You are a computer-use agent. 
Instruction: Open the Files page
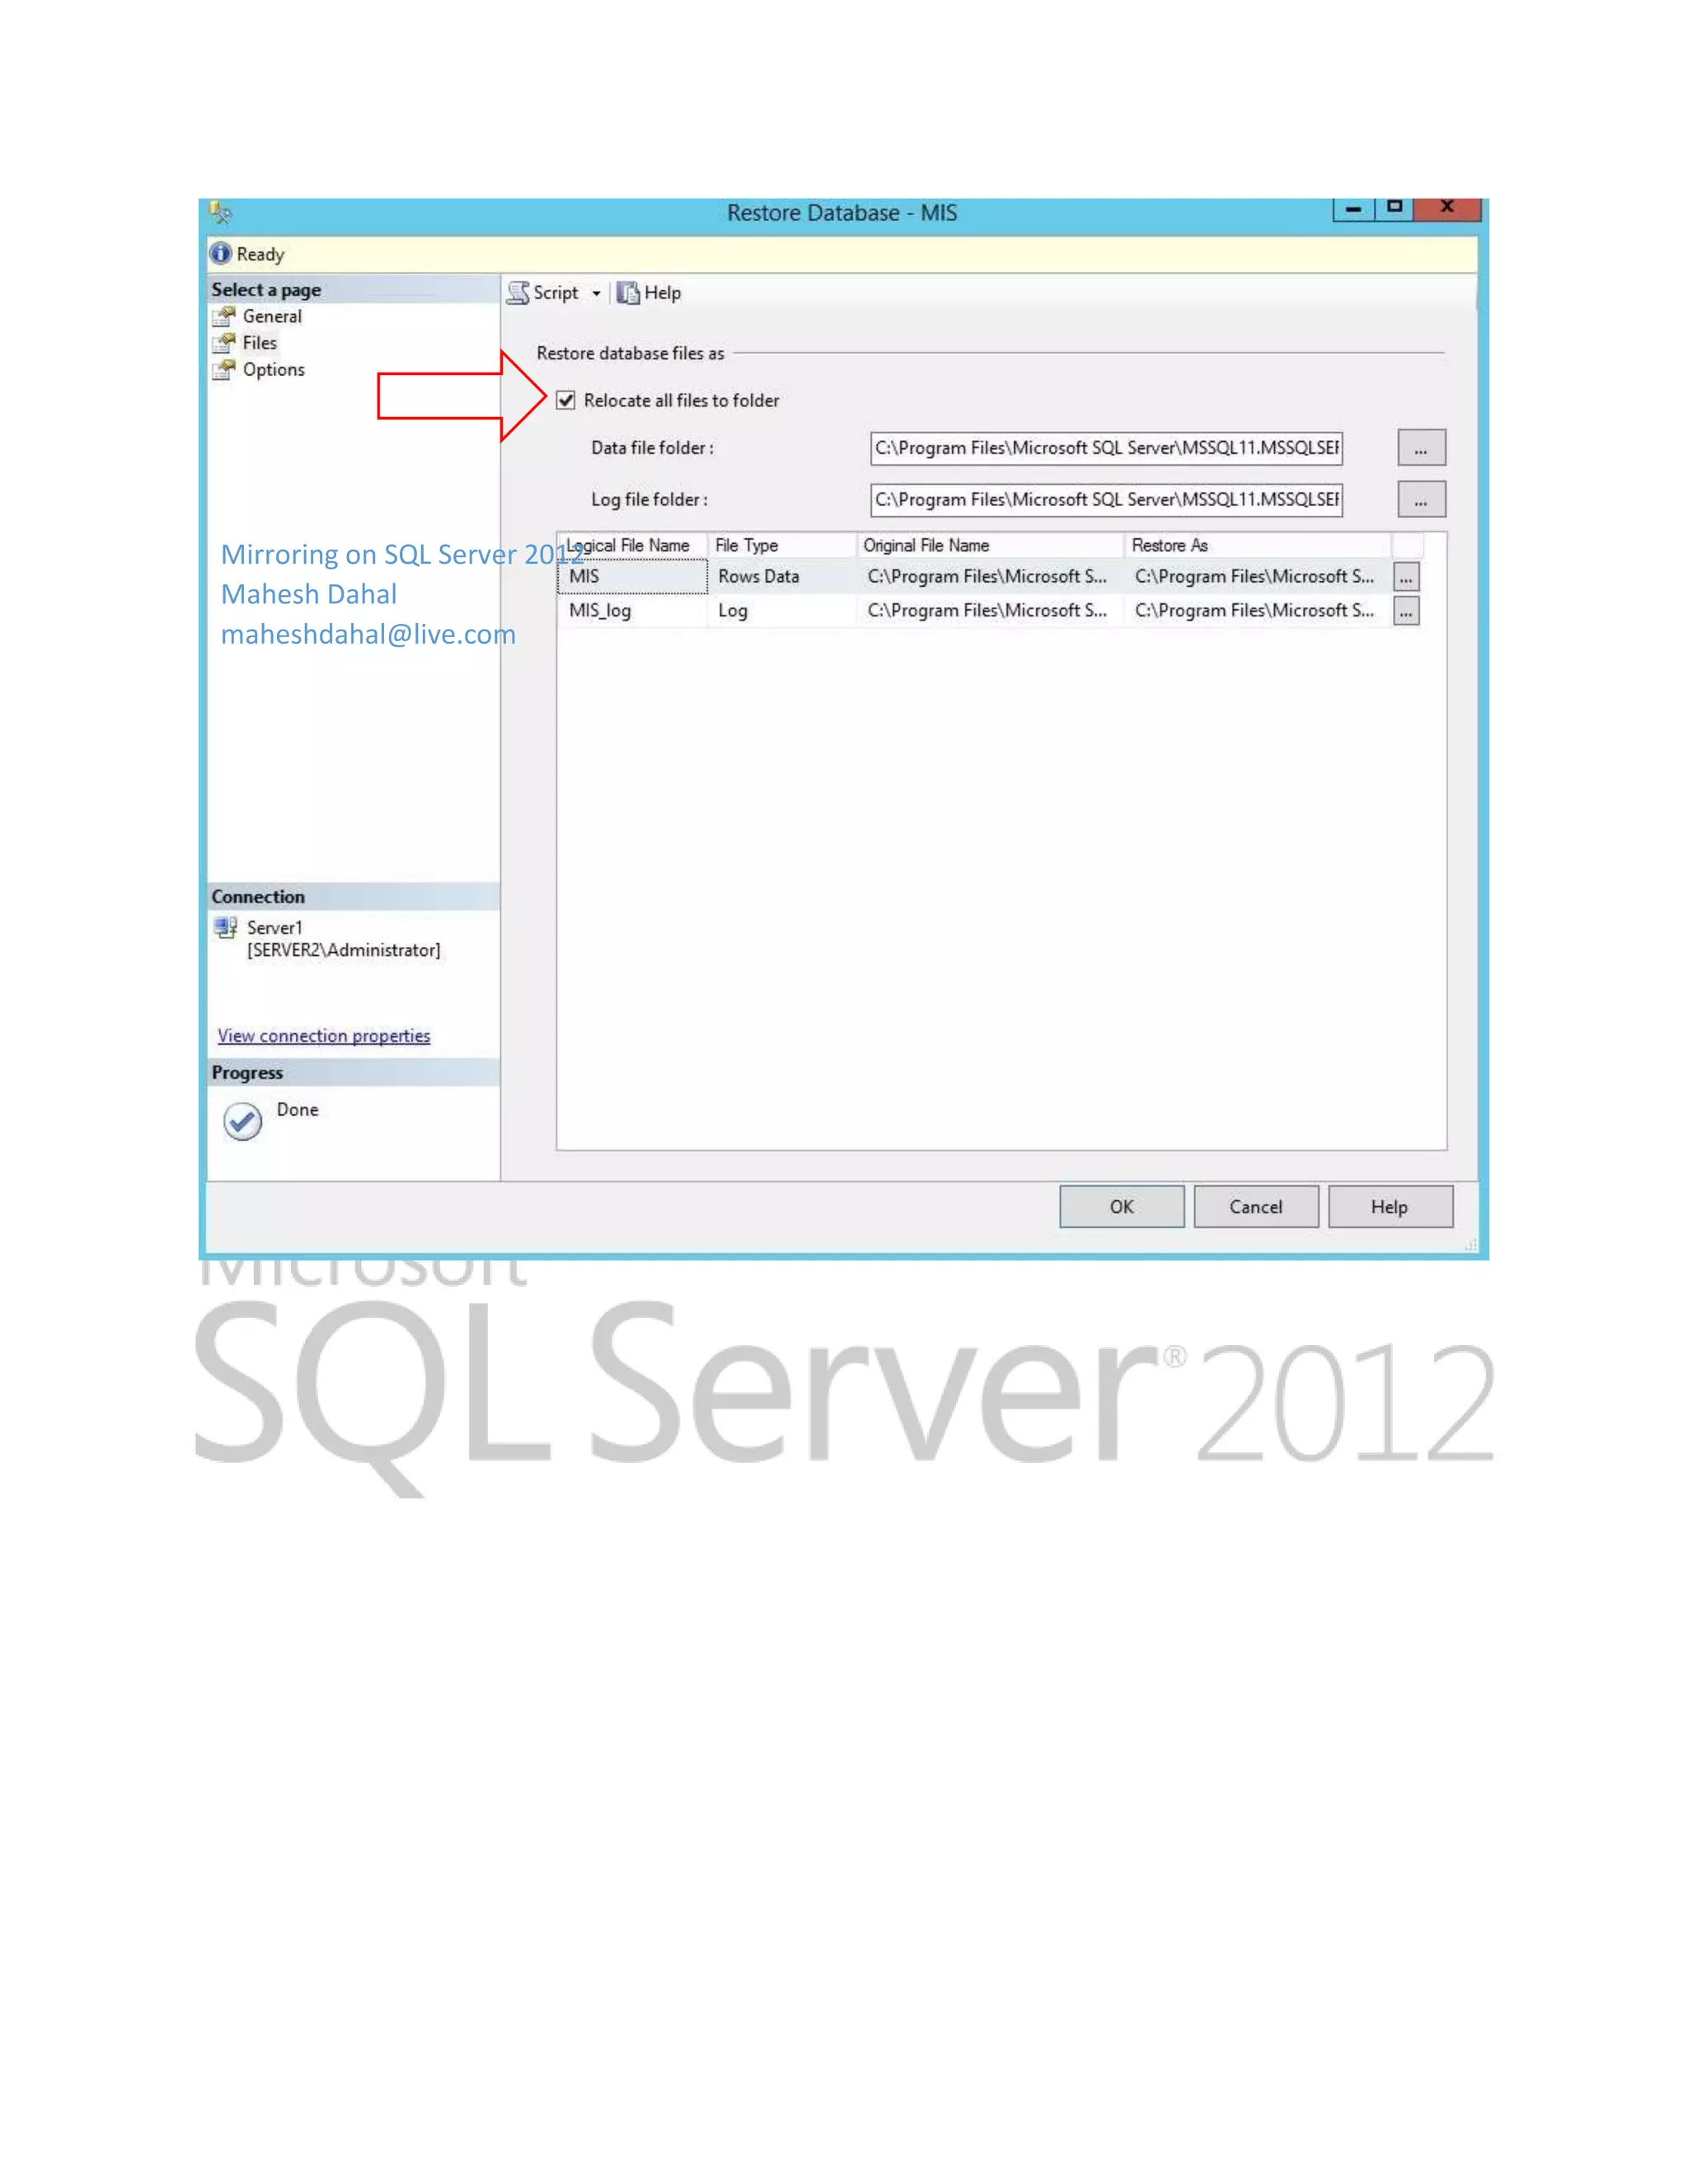(x=259, y=343)
